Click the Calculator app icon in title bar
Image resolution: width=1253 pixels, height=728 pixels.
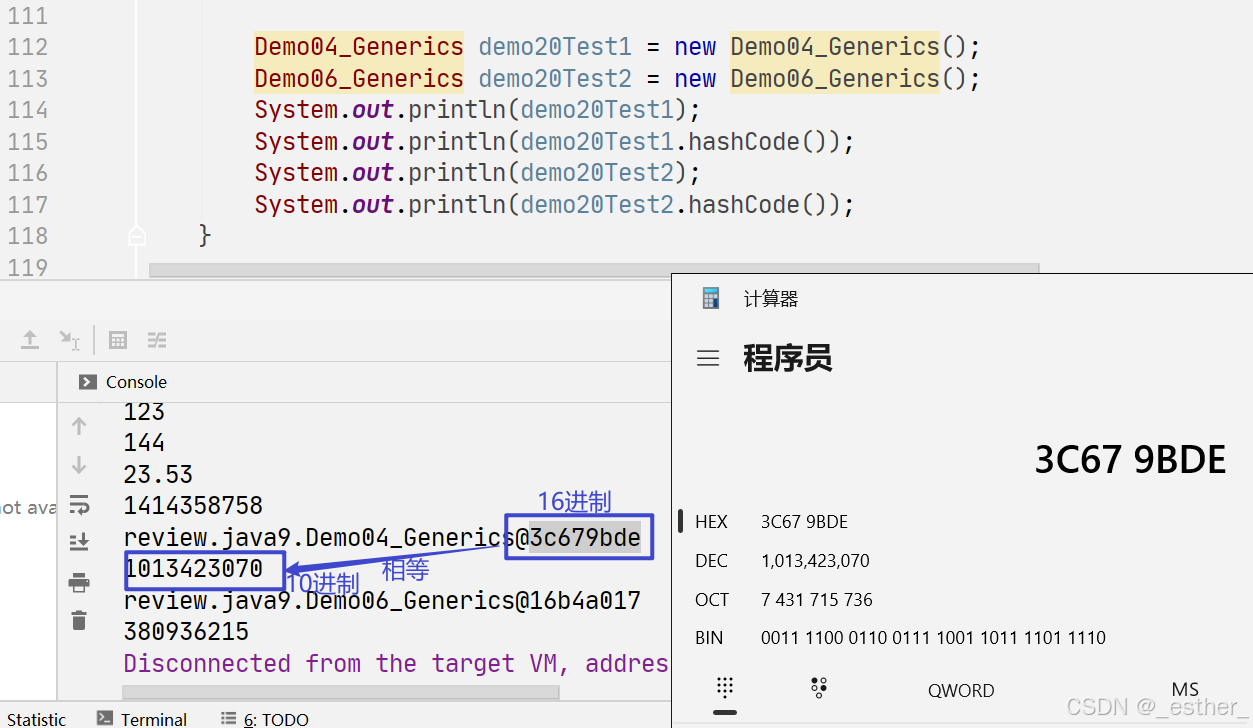711,298
